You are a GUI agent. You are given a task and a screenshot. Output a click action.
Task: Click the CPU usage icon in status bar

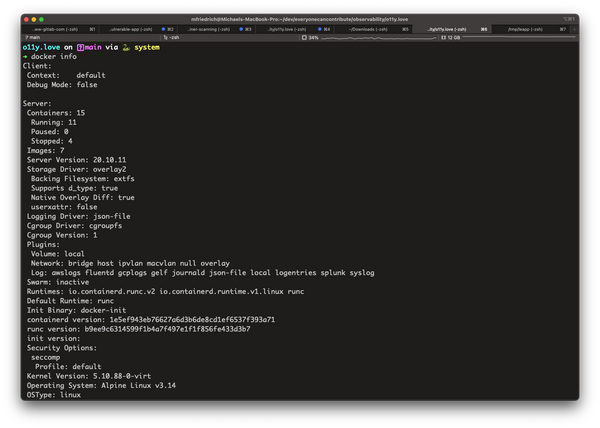[304, 38]
